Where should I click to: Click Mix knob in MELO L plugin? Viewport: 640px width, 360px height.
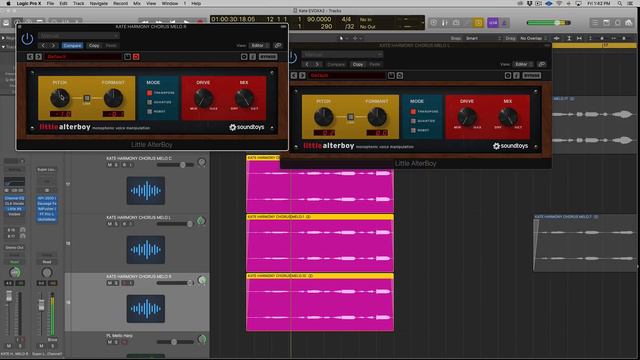(x=508, y=117)
